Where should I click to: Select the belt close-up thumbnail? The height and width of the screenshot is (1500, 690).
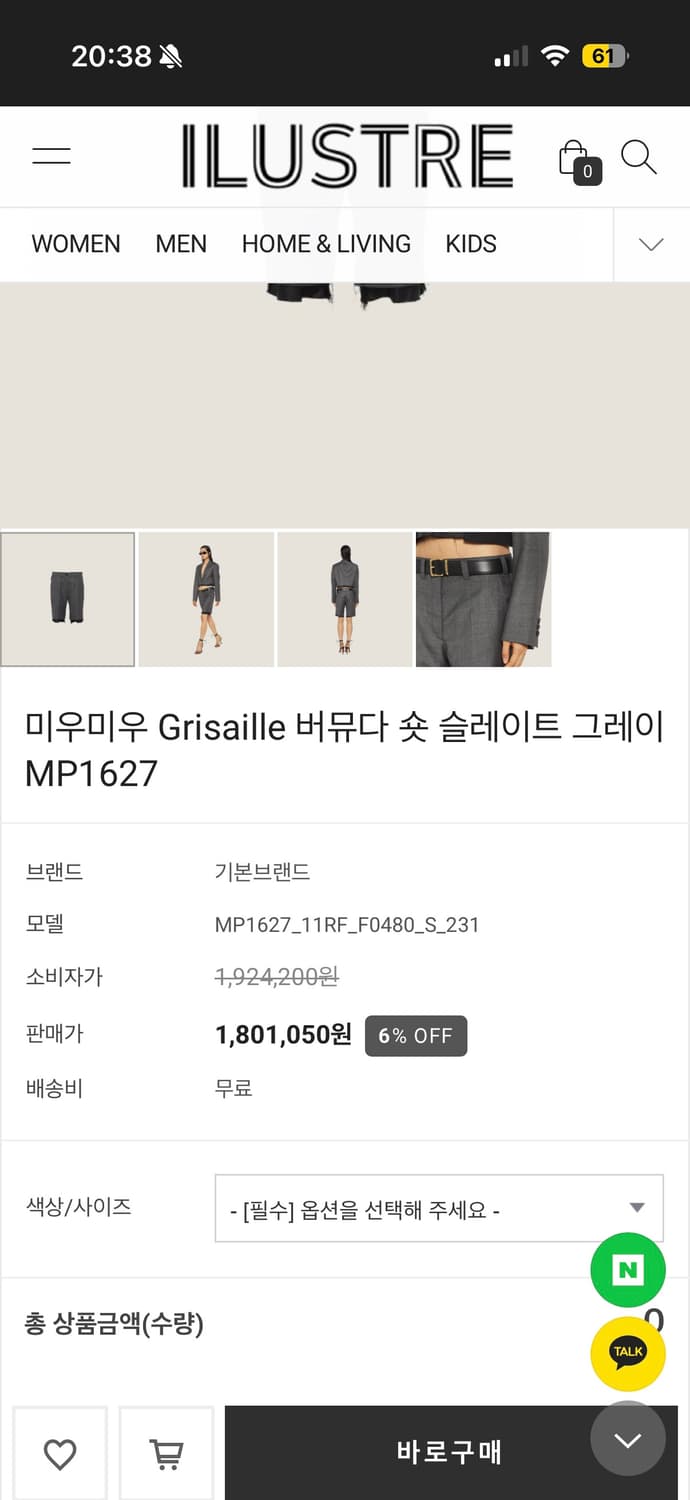pyautogui.click(x=483, y=598)
